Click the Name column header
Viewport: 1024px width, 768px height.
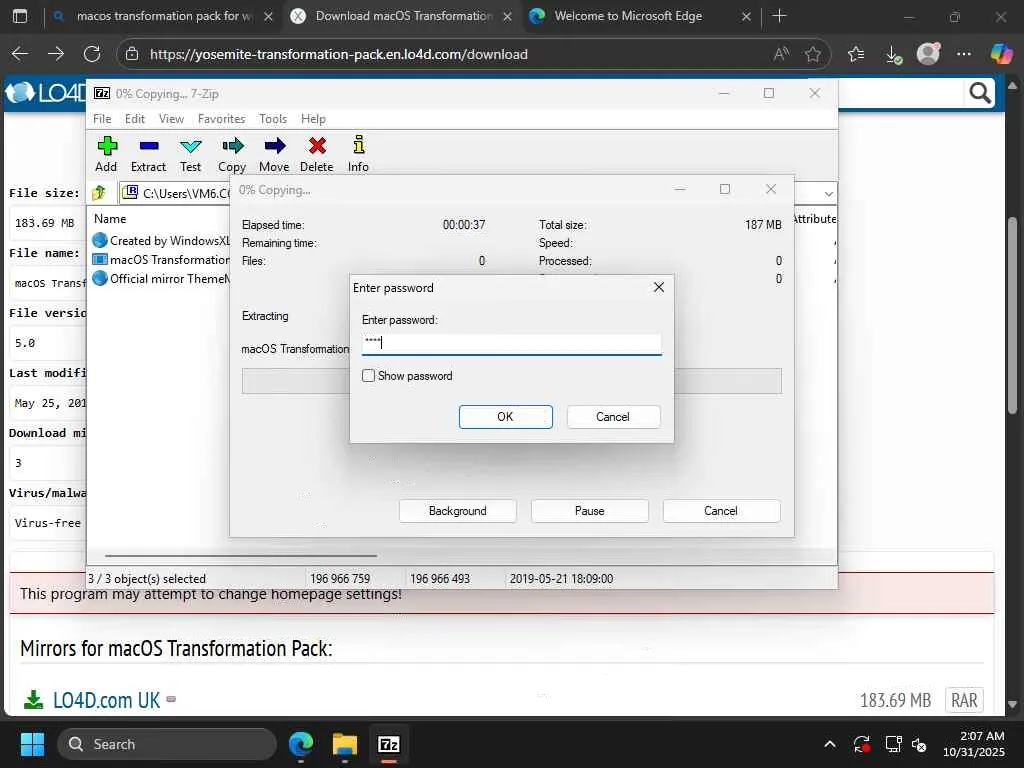click(110, 219)
